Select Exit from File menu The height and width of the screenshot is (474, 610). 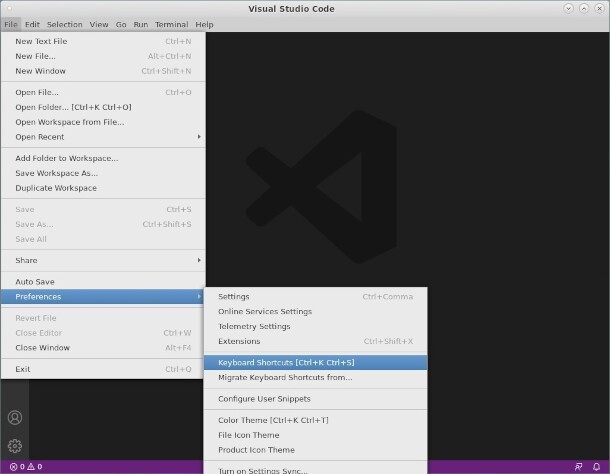[103, 369]
